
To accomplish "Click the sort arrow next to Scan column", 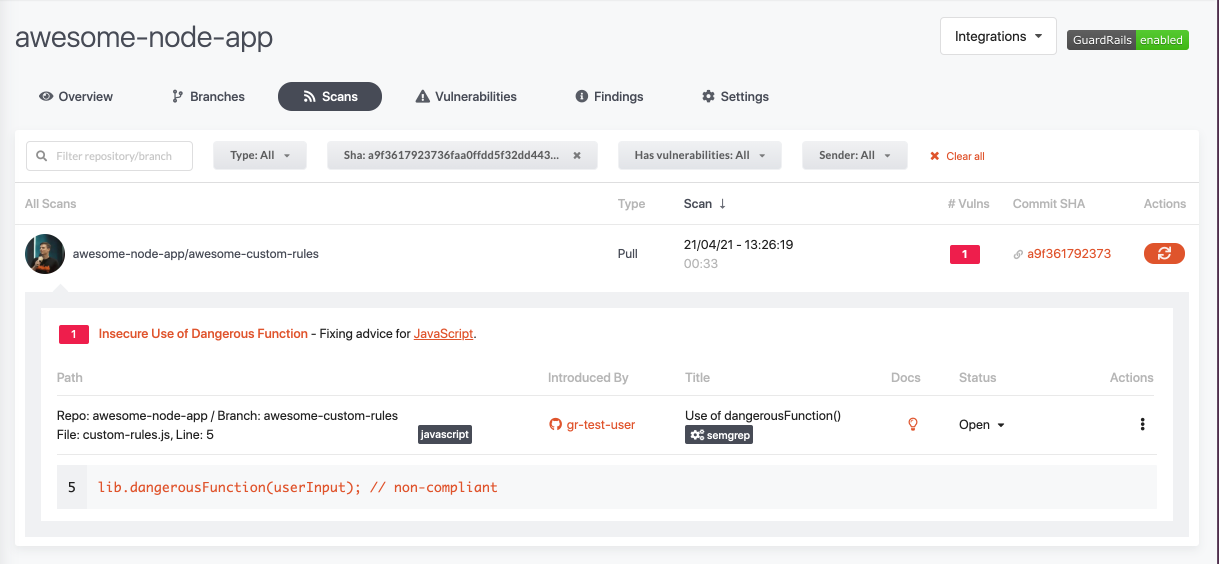I will [x=722, y=204].
